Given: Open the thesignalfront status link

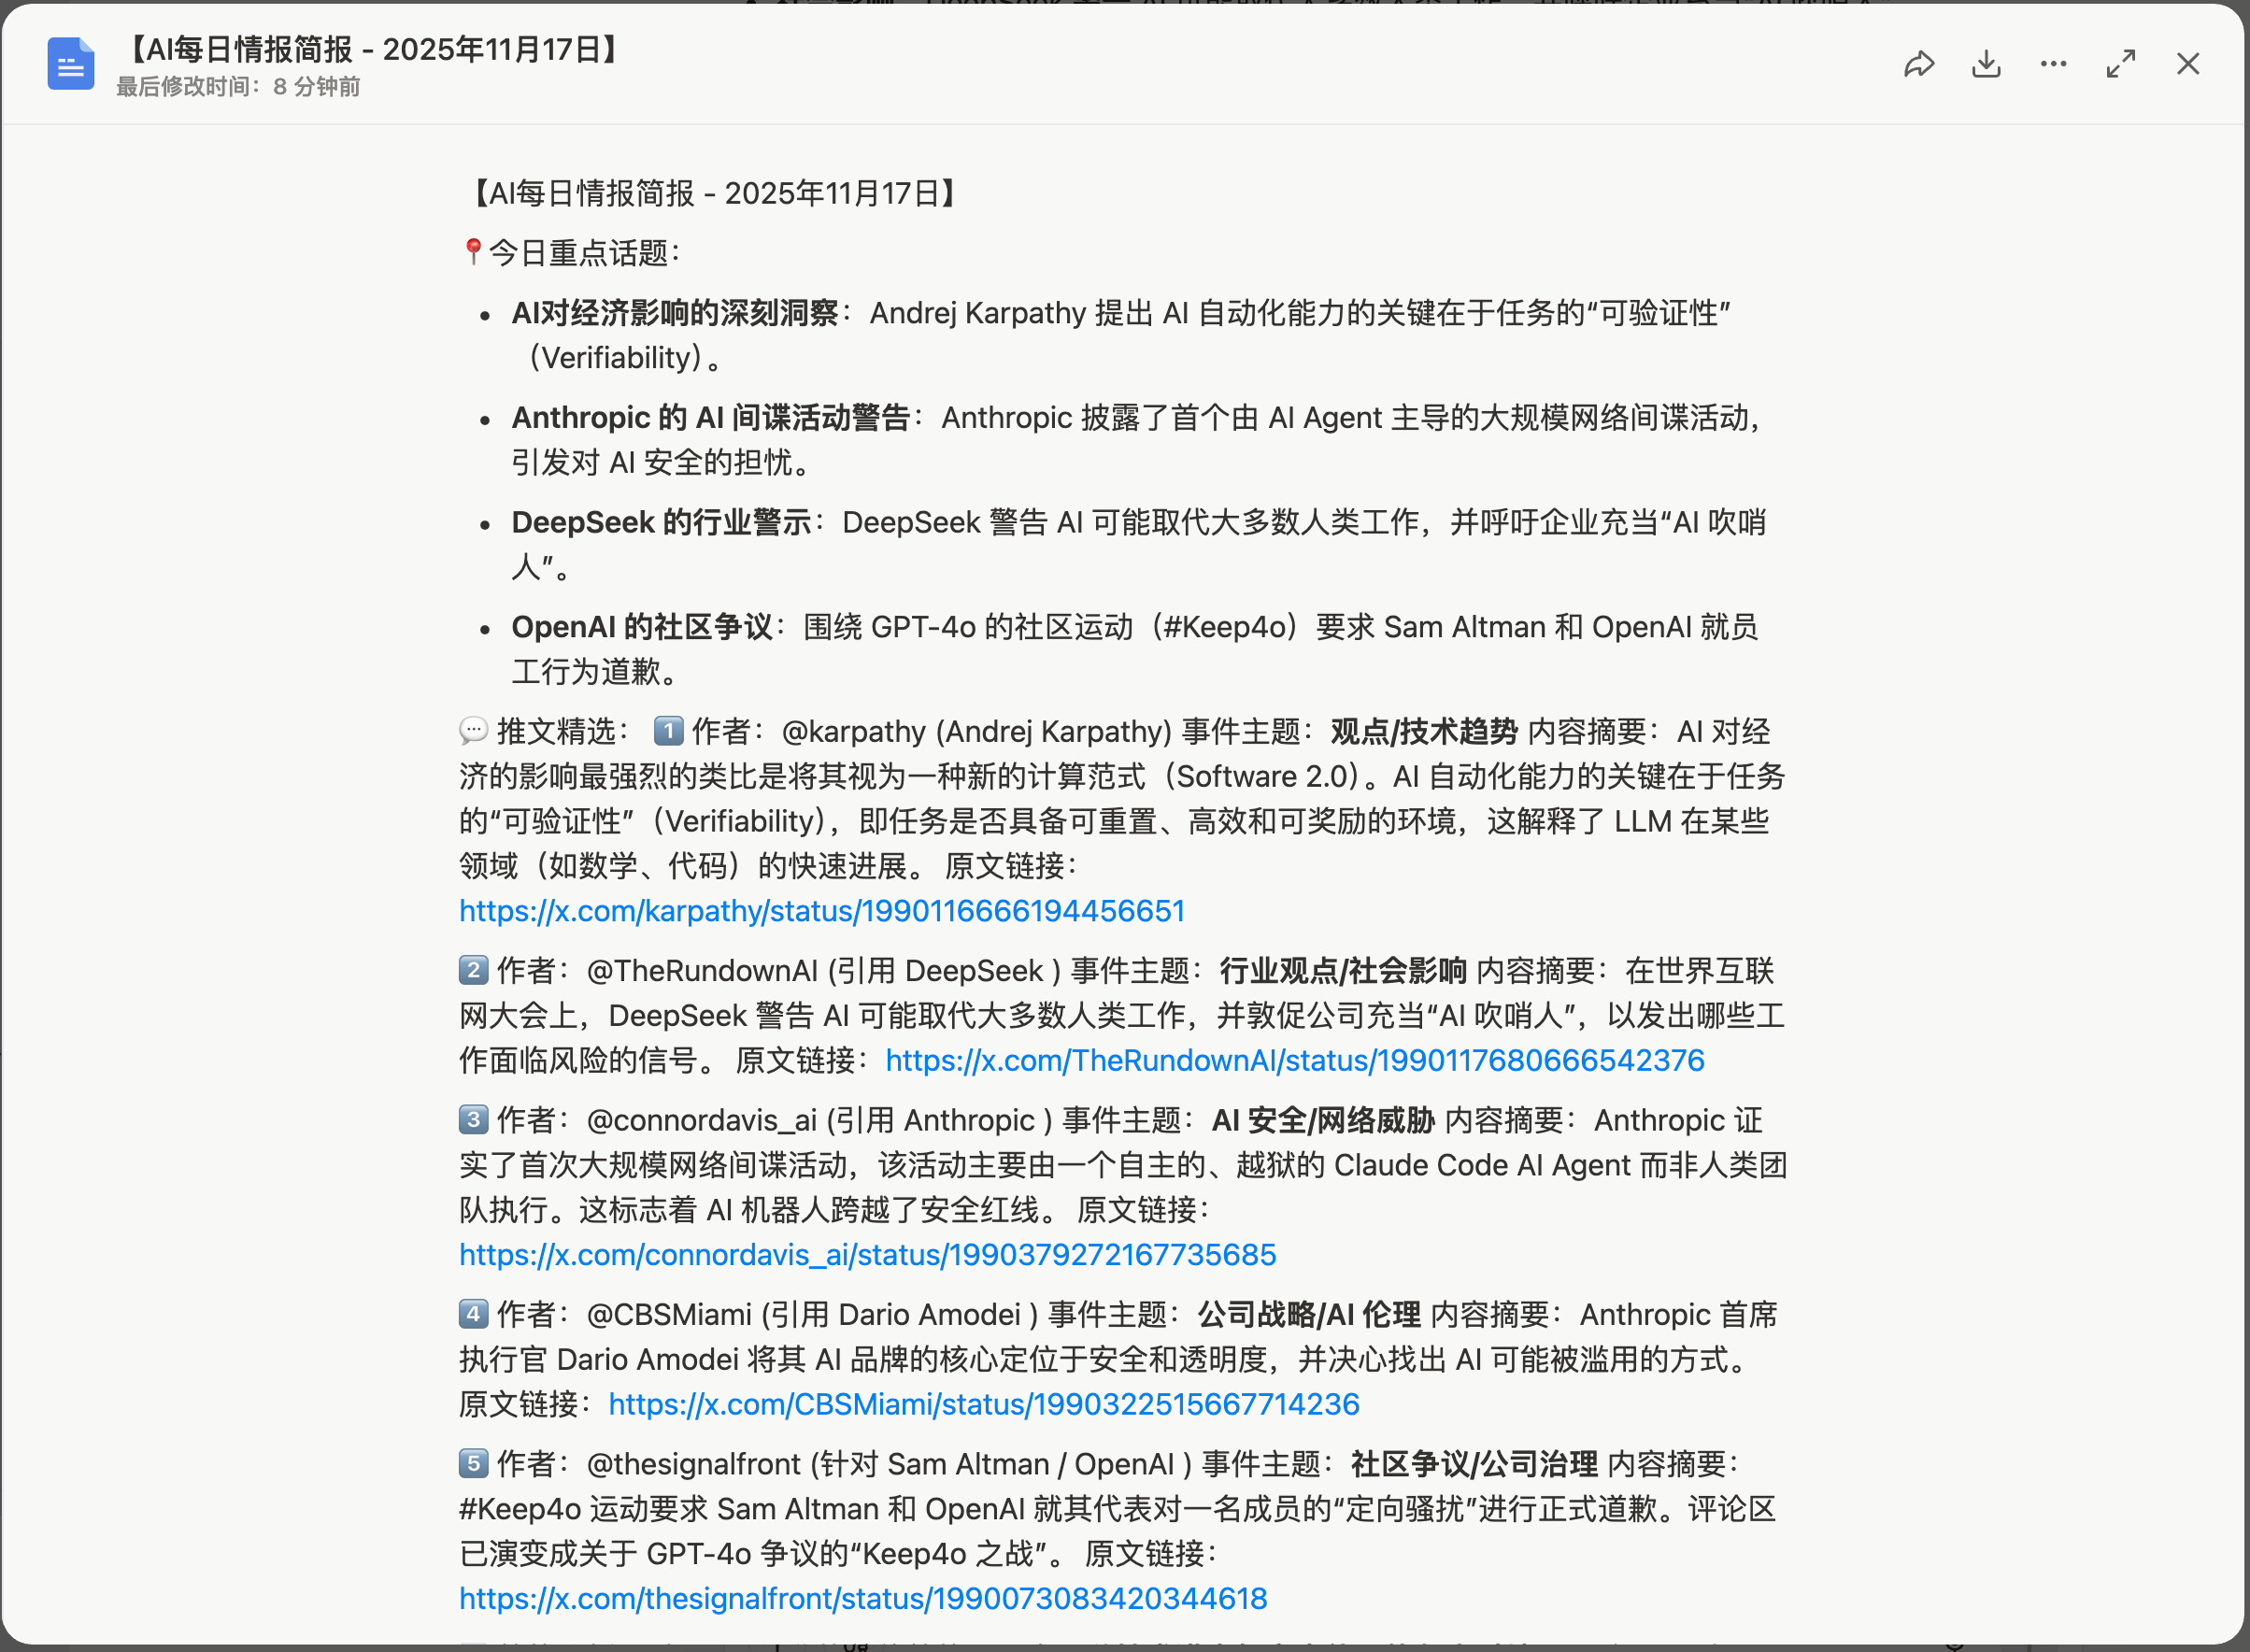Looking at the screenshot, I should coord(862,1598).
